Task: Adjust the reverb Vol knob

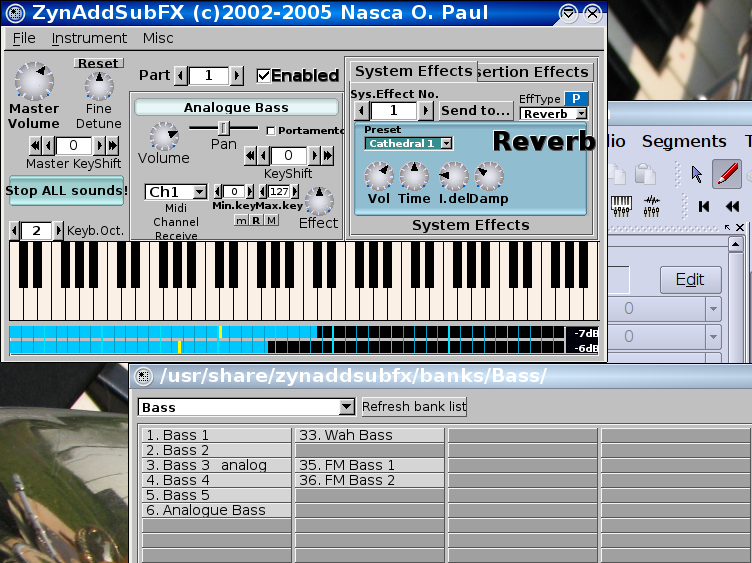Action: (x=379, y=176)
